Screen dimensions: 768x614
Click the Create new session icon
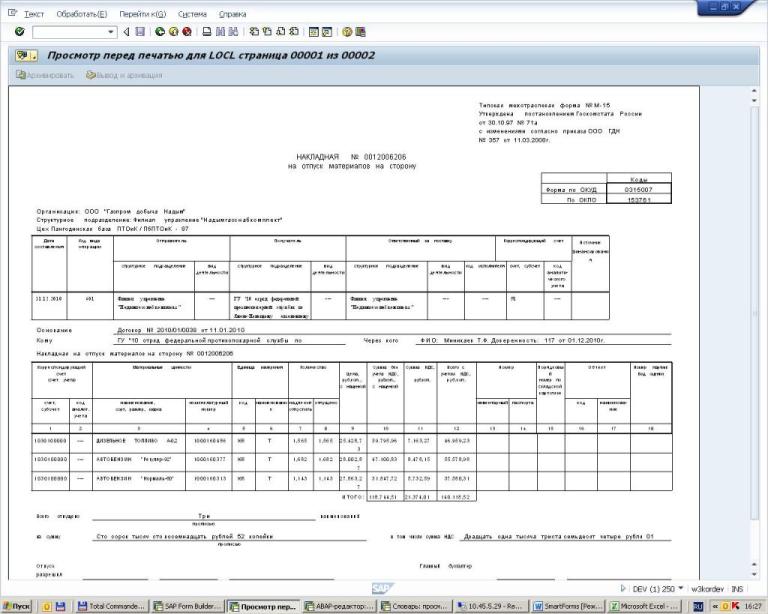pos(314,32)
